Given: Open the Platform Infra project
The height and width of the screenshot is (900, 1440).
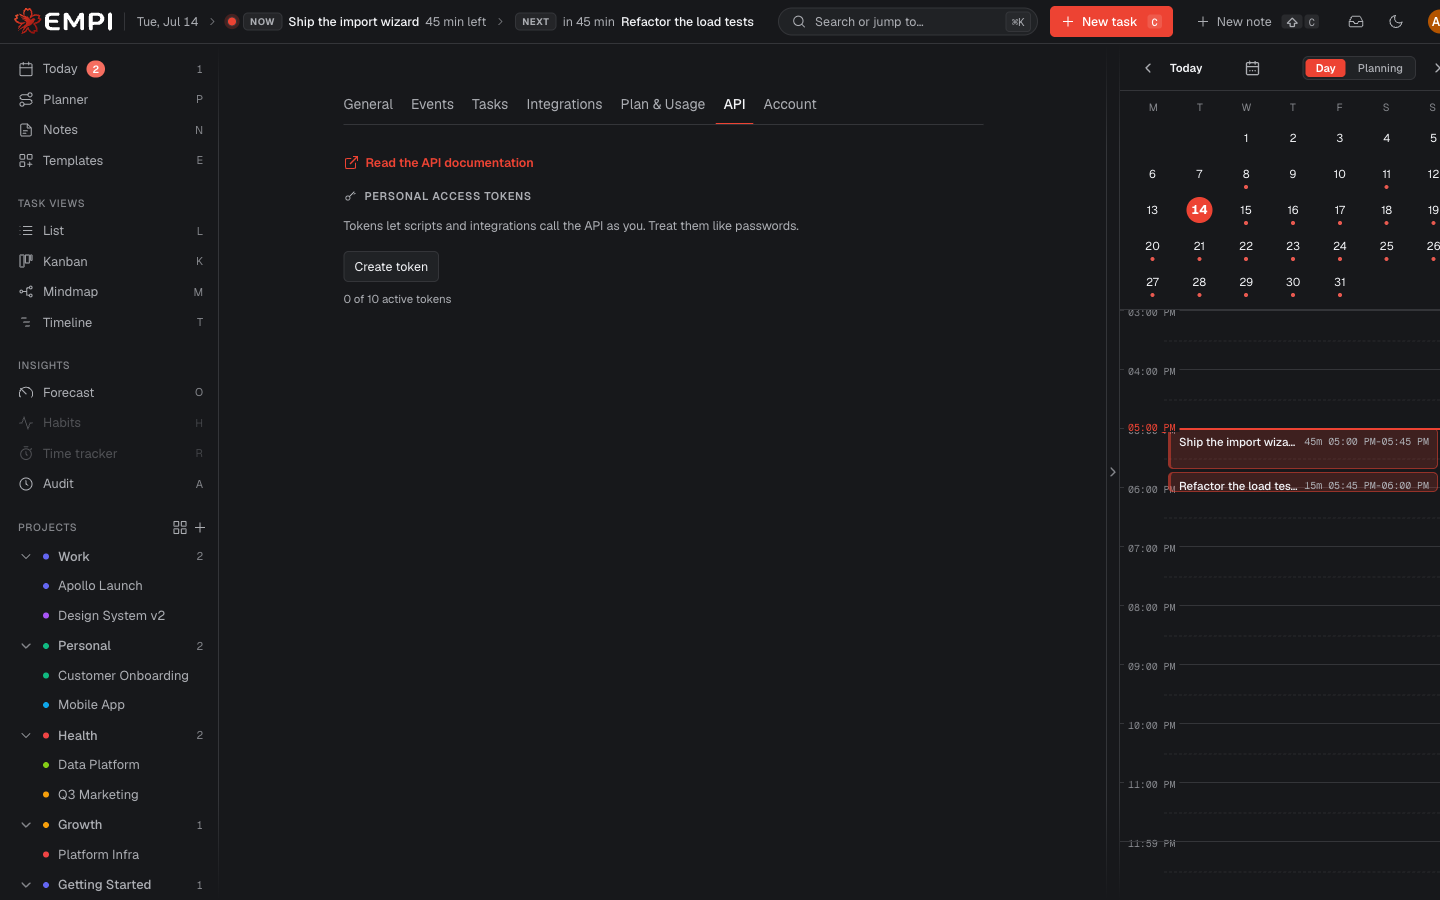Looking at the screenshot, I should point(98,855).
